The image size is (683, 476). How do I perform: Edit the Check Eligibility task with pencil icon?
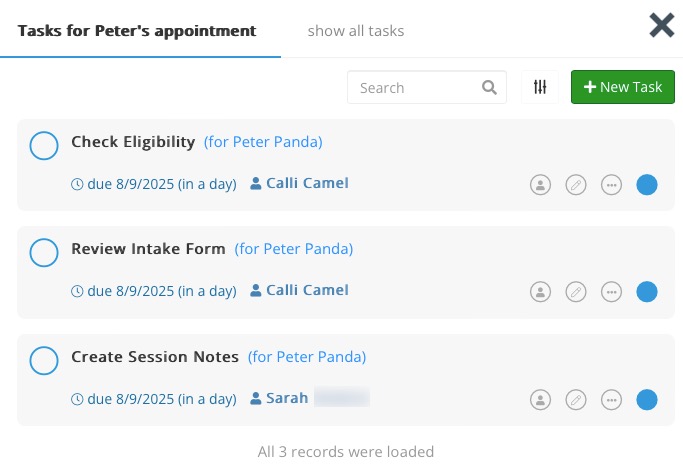[576, 185]
